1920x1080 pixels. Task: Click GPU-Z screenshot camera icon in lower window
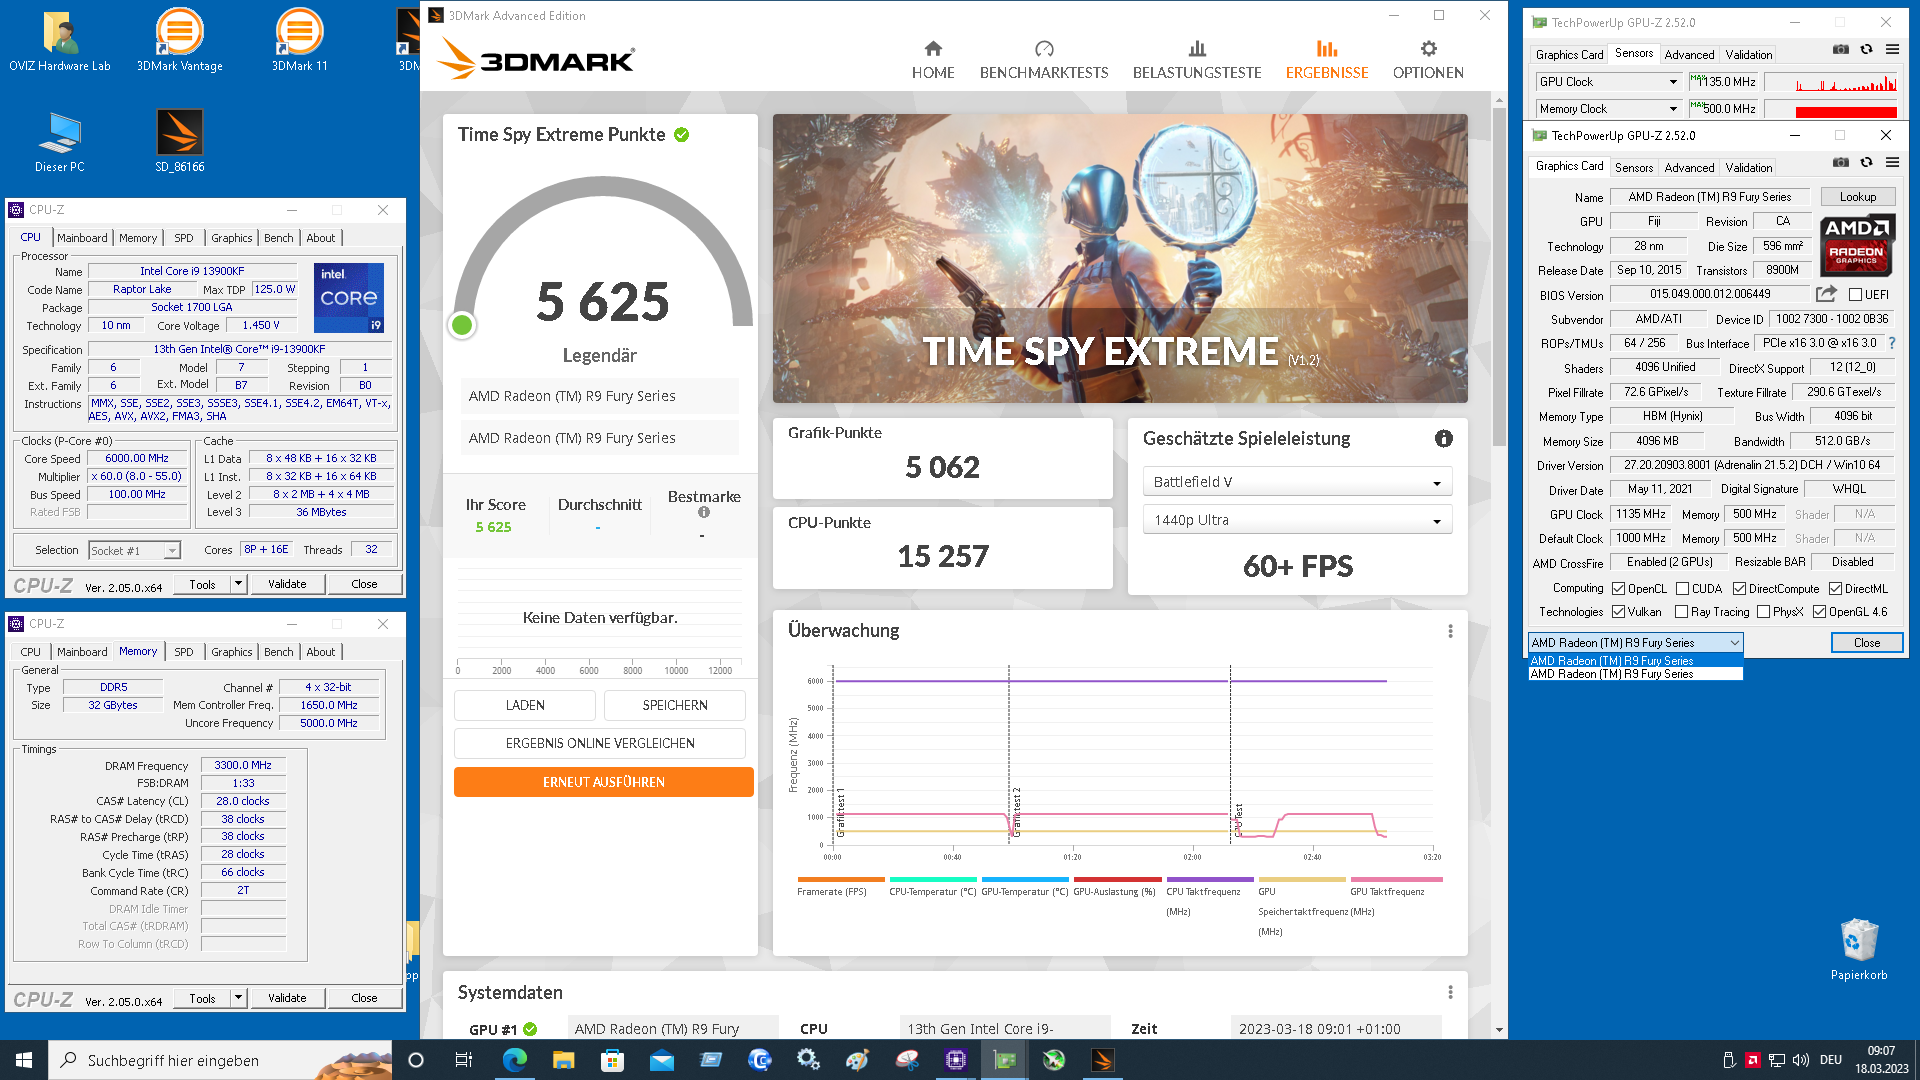pyautogui.click(x=1840, y=162)
